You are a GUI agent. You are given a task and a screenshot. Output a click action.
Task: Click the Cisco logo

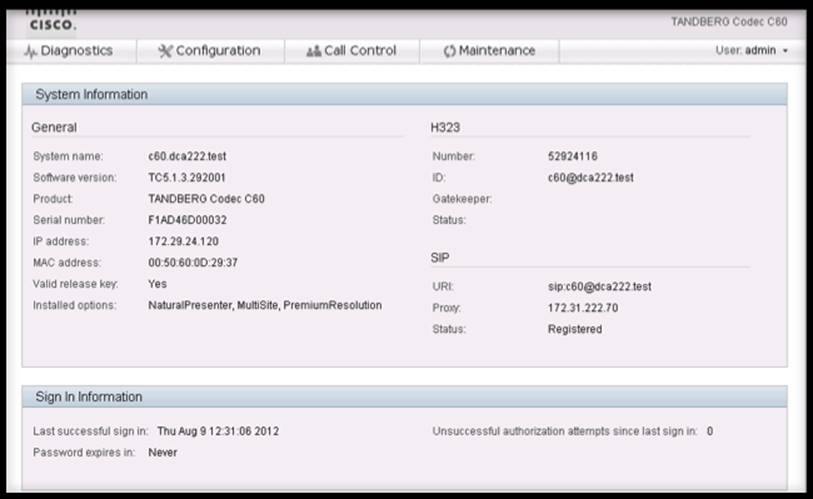click(51, 19)
